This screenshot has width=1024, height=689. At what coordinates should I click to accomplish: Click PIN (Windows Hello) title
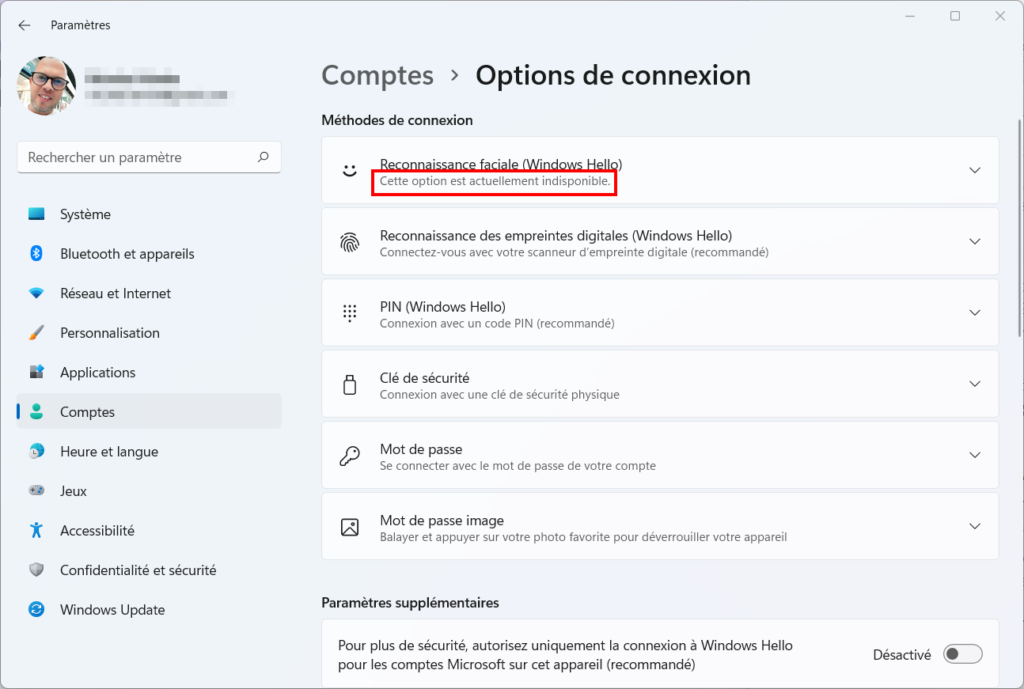point(443,306)
